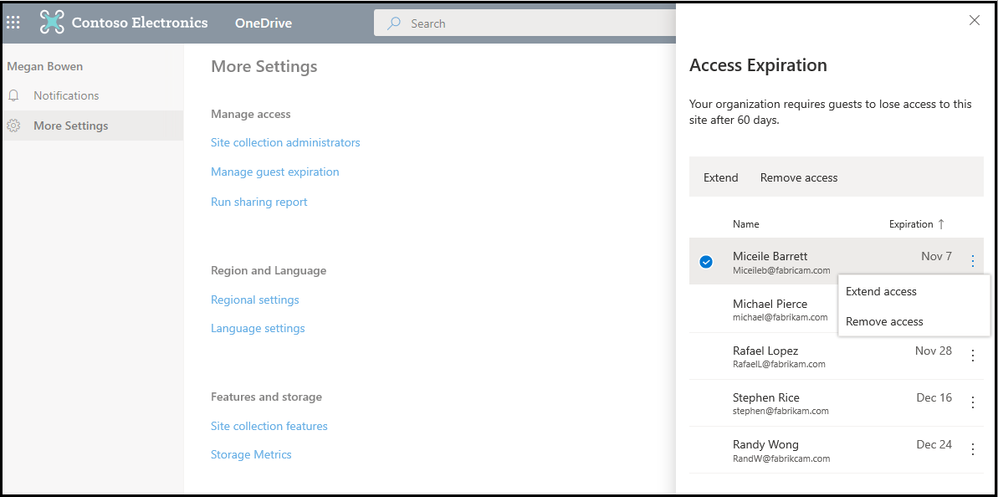
Task: Open the Run sharing report link
Action: pyautogui.click(x=259, y=202)
